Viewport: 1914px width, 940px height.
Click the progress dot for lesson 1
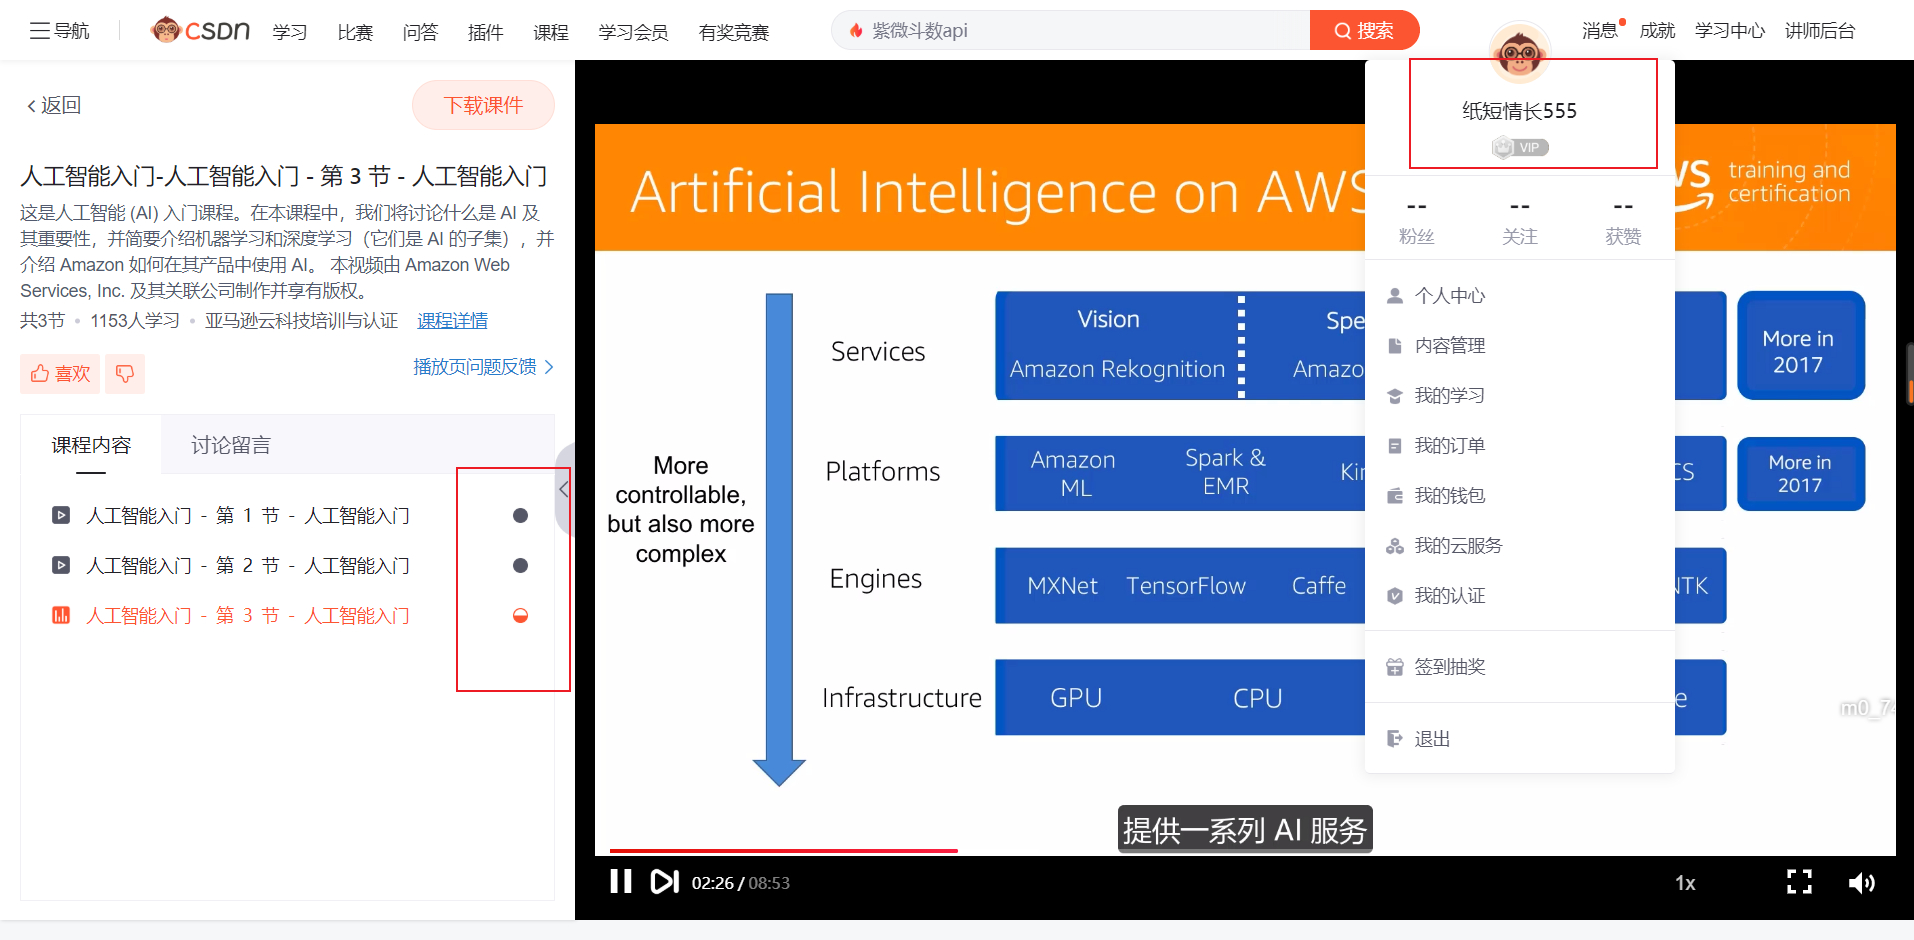click(x=520, y=515)
